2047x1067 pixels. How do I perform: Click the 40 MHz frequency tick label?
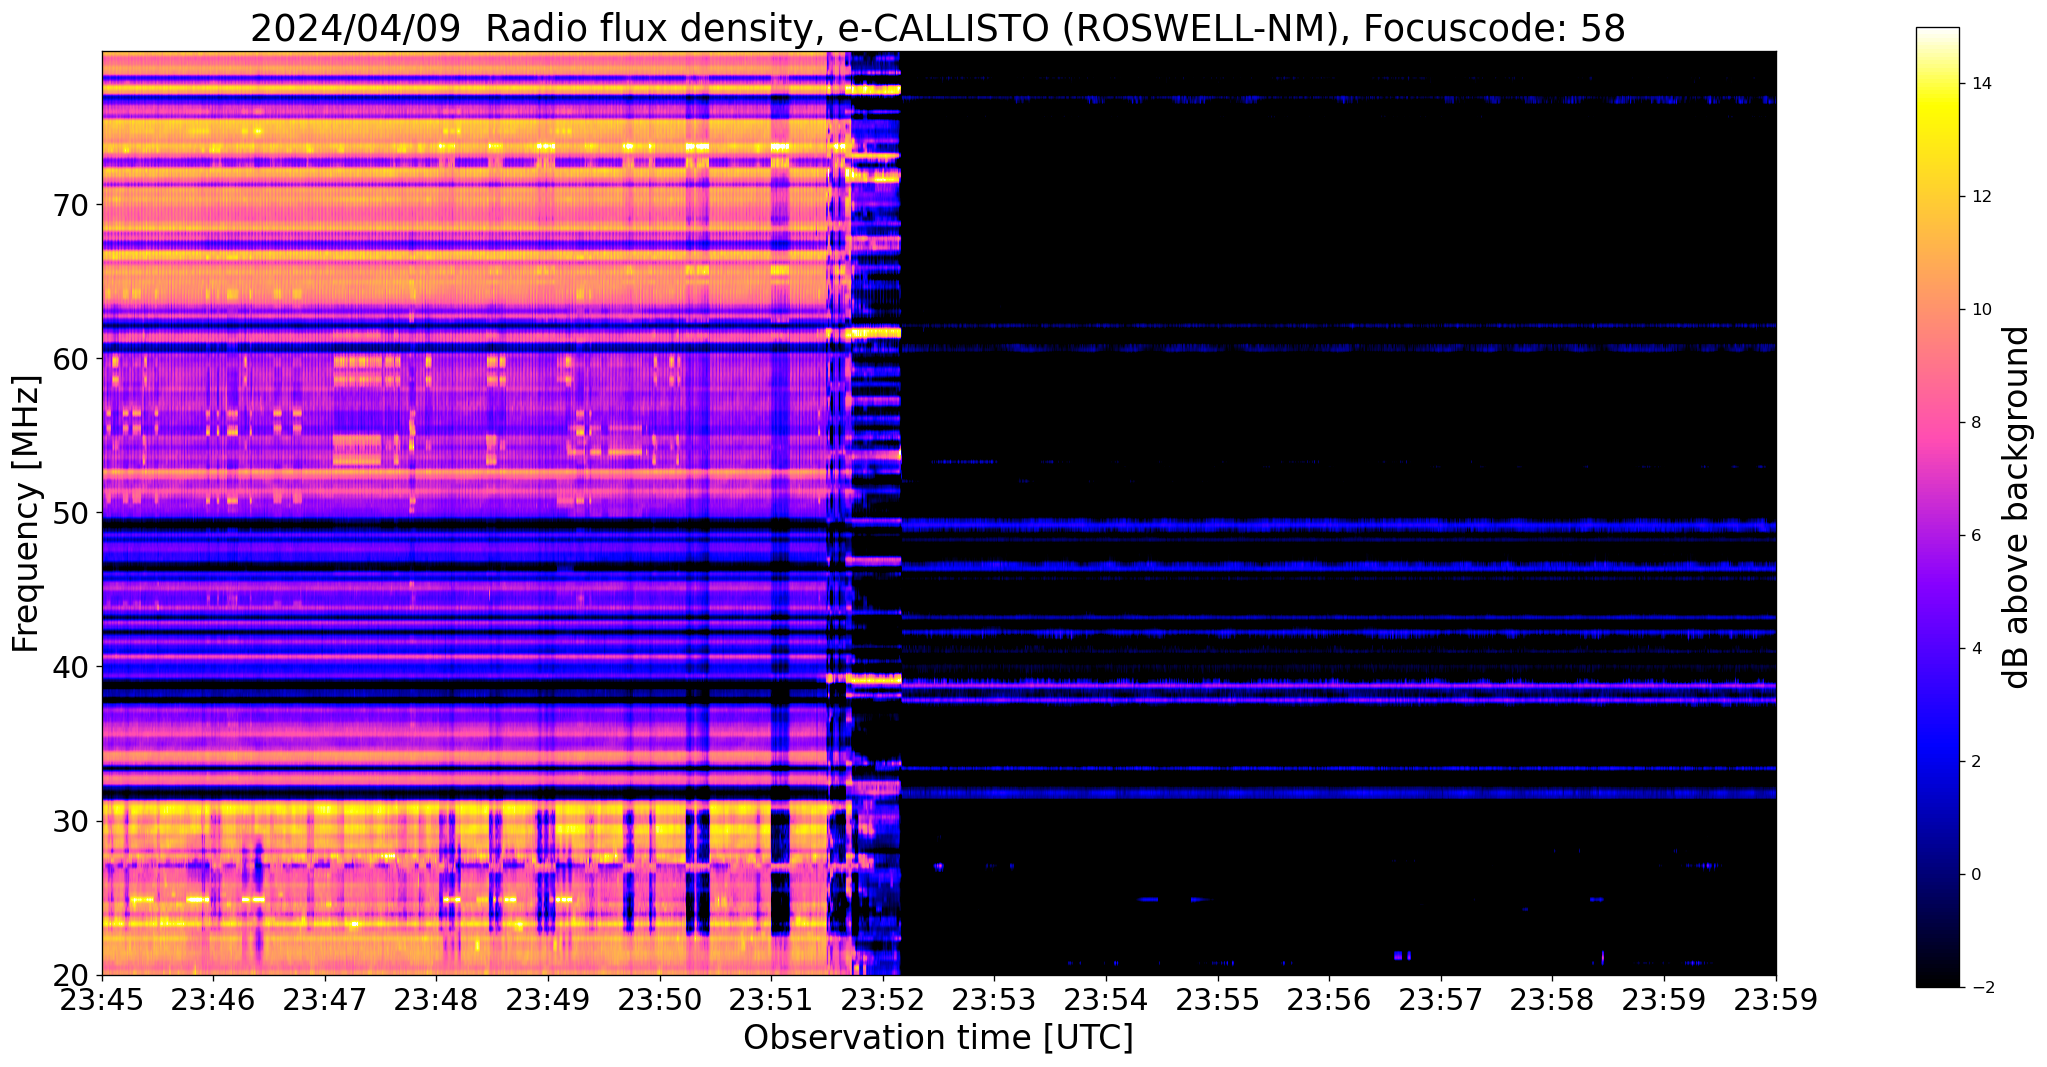point(70,667)
